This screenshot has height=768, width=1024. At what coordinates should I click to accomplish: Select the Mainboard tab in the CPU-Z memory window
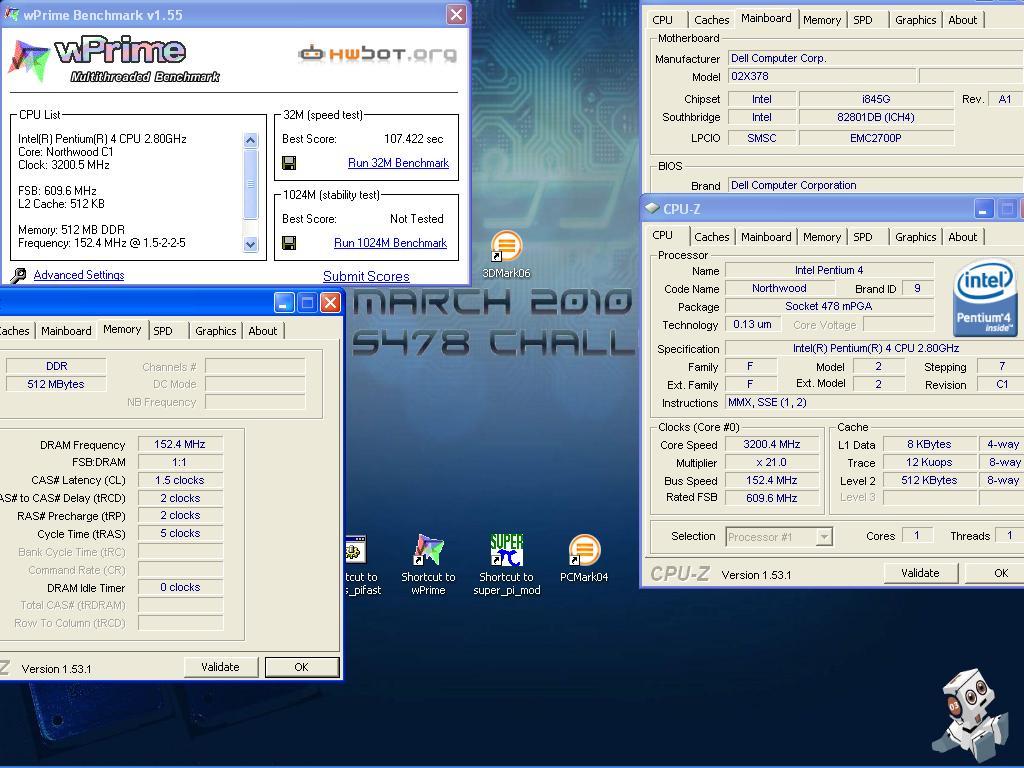tap(66, 331)
